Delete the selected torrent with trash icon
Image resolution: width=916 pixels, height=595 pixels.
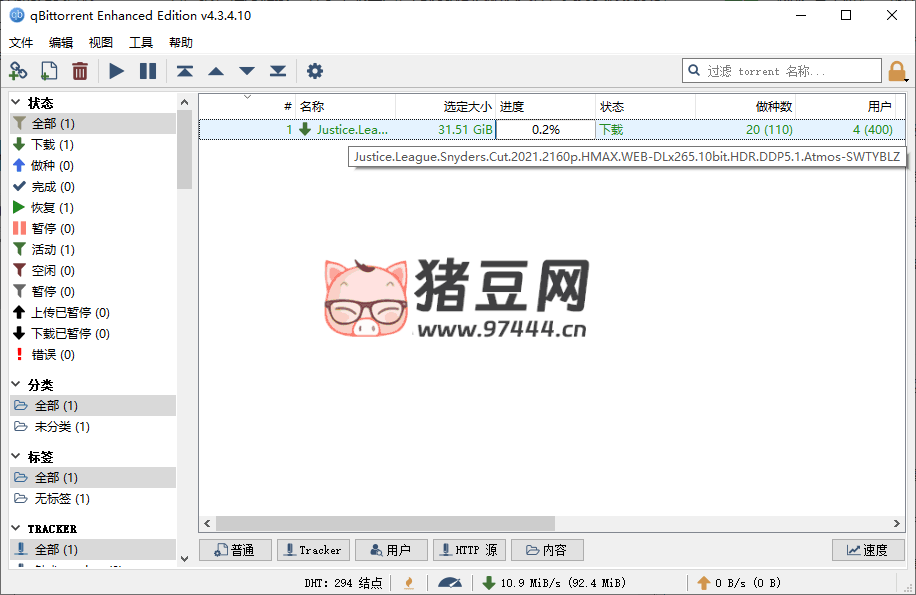(80, 71)
